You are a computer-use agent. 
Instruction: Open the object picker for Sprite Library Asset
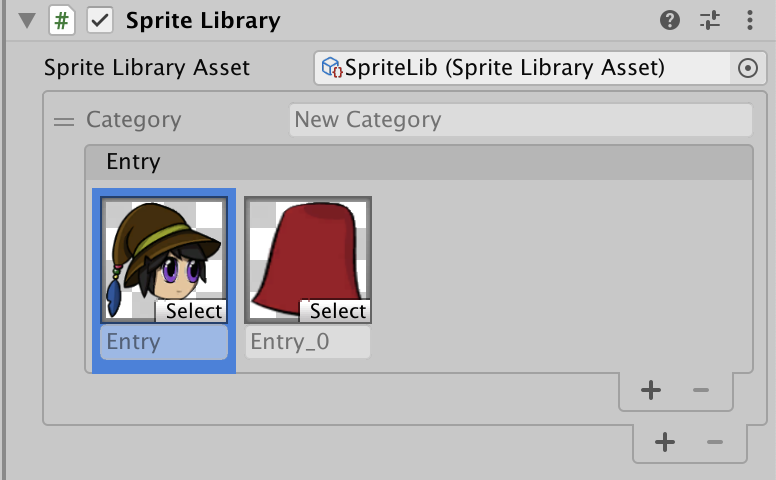(747, 68)
